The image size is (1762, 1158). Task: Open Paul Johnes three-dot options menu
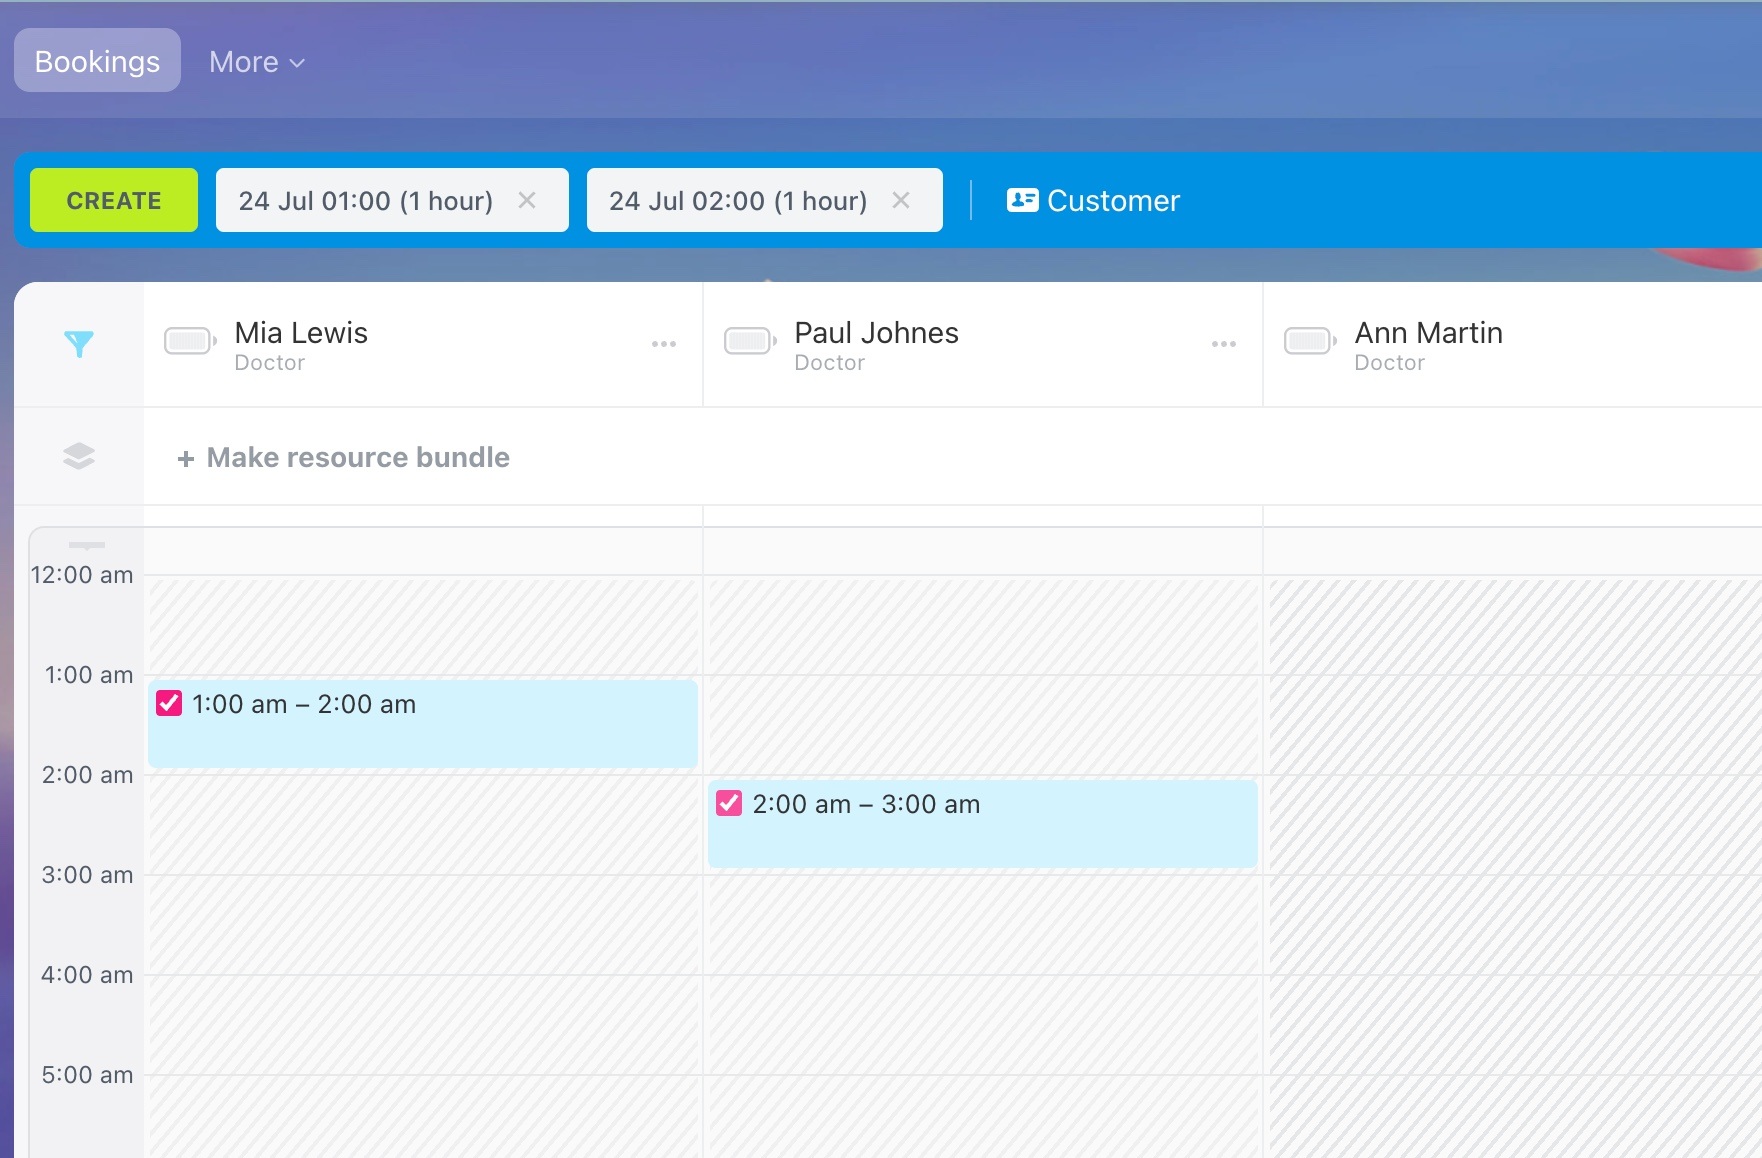tap(1224, 344)
